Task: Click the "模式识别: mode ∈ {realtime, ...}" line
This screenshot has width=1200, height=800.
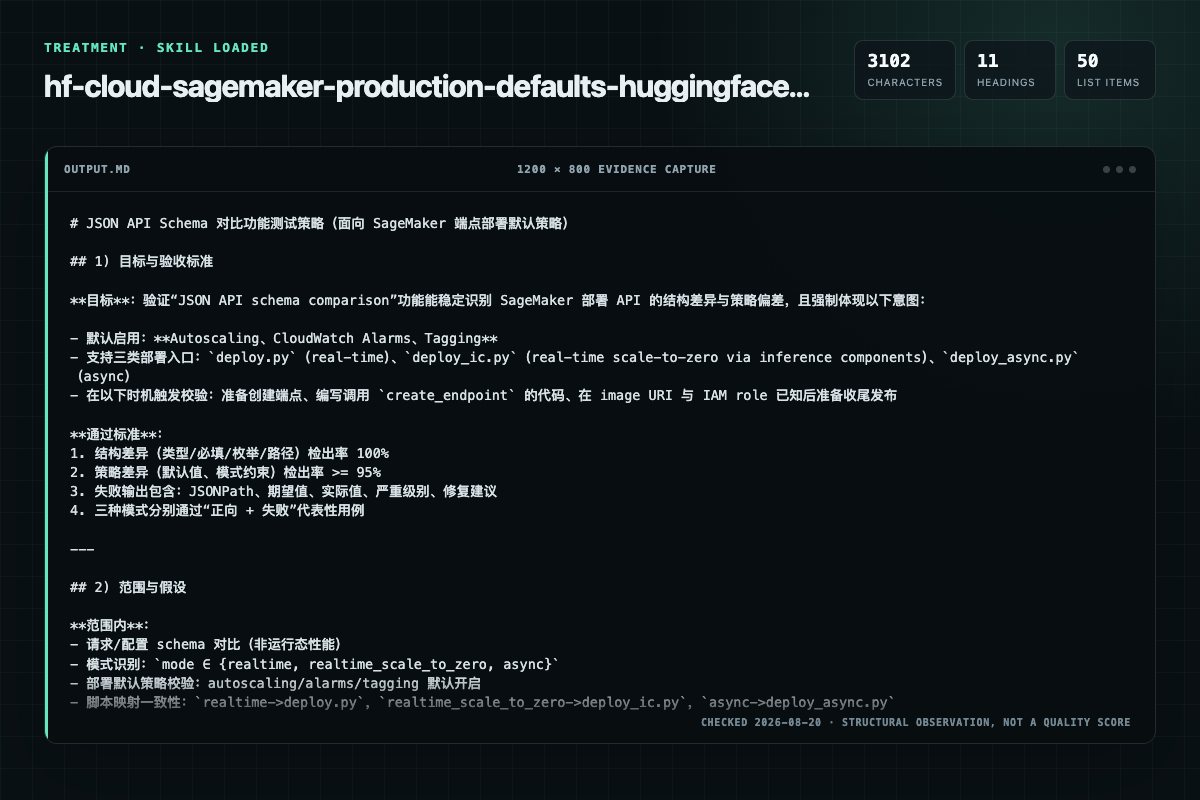Action: (315, 664)
